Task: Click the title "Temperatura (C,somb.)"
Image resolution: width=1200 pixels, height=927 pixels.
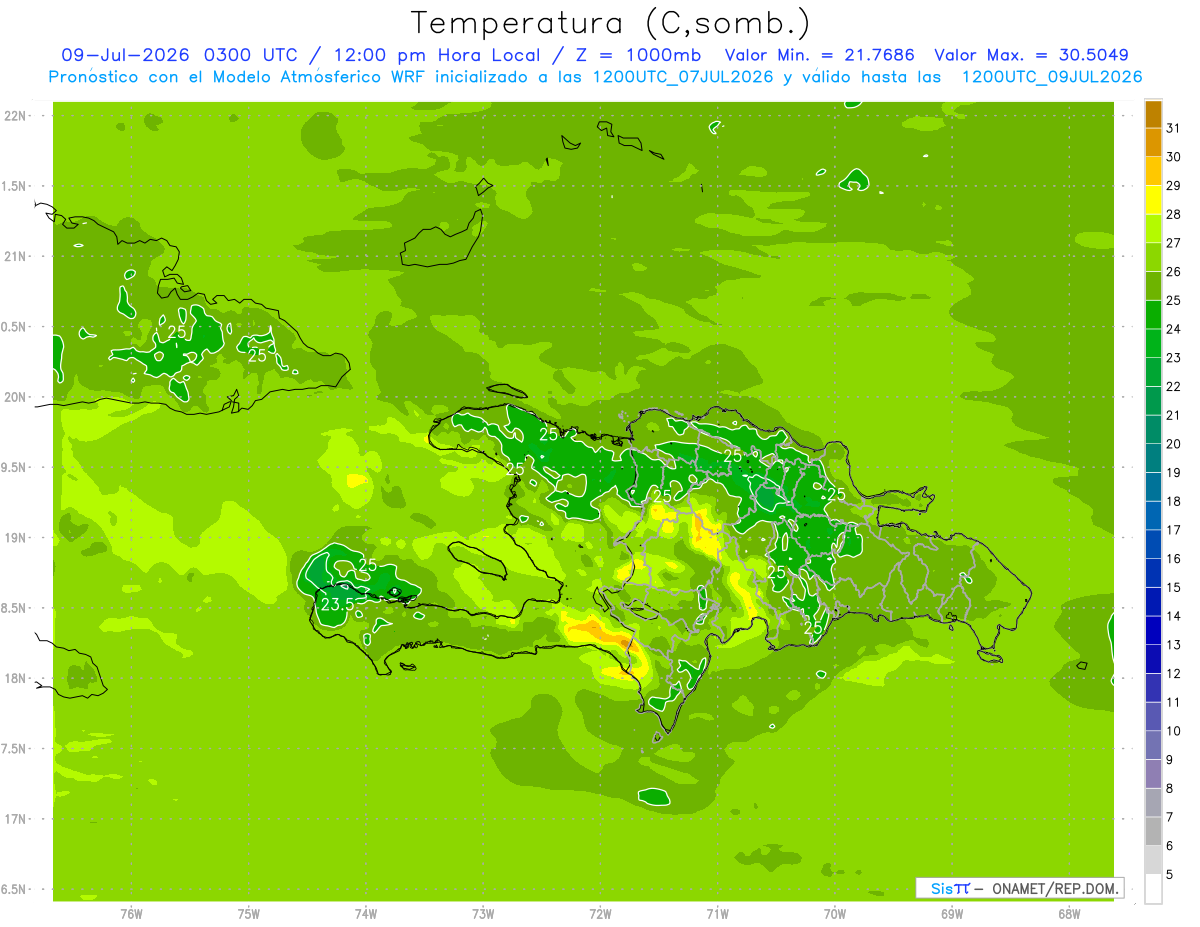Action: pos(610,22)
